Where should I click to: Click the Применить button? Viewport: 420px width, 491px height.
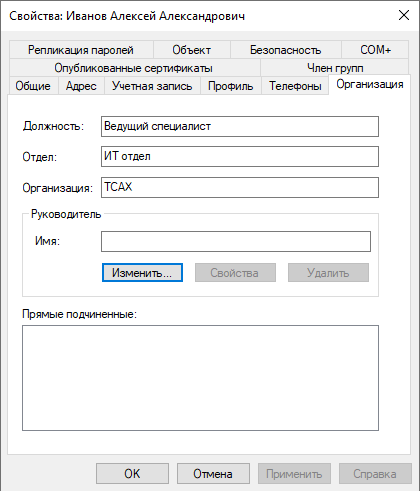click(x=294, y=473)
